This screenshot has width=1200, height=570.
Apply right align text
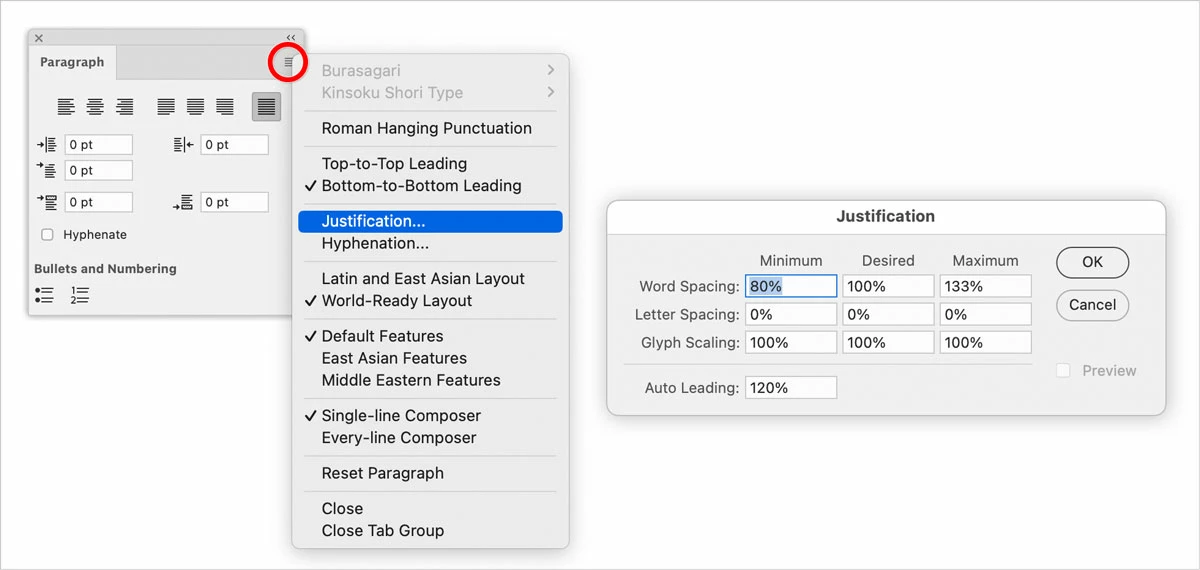point(125,106)
